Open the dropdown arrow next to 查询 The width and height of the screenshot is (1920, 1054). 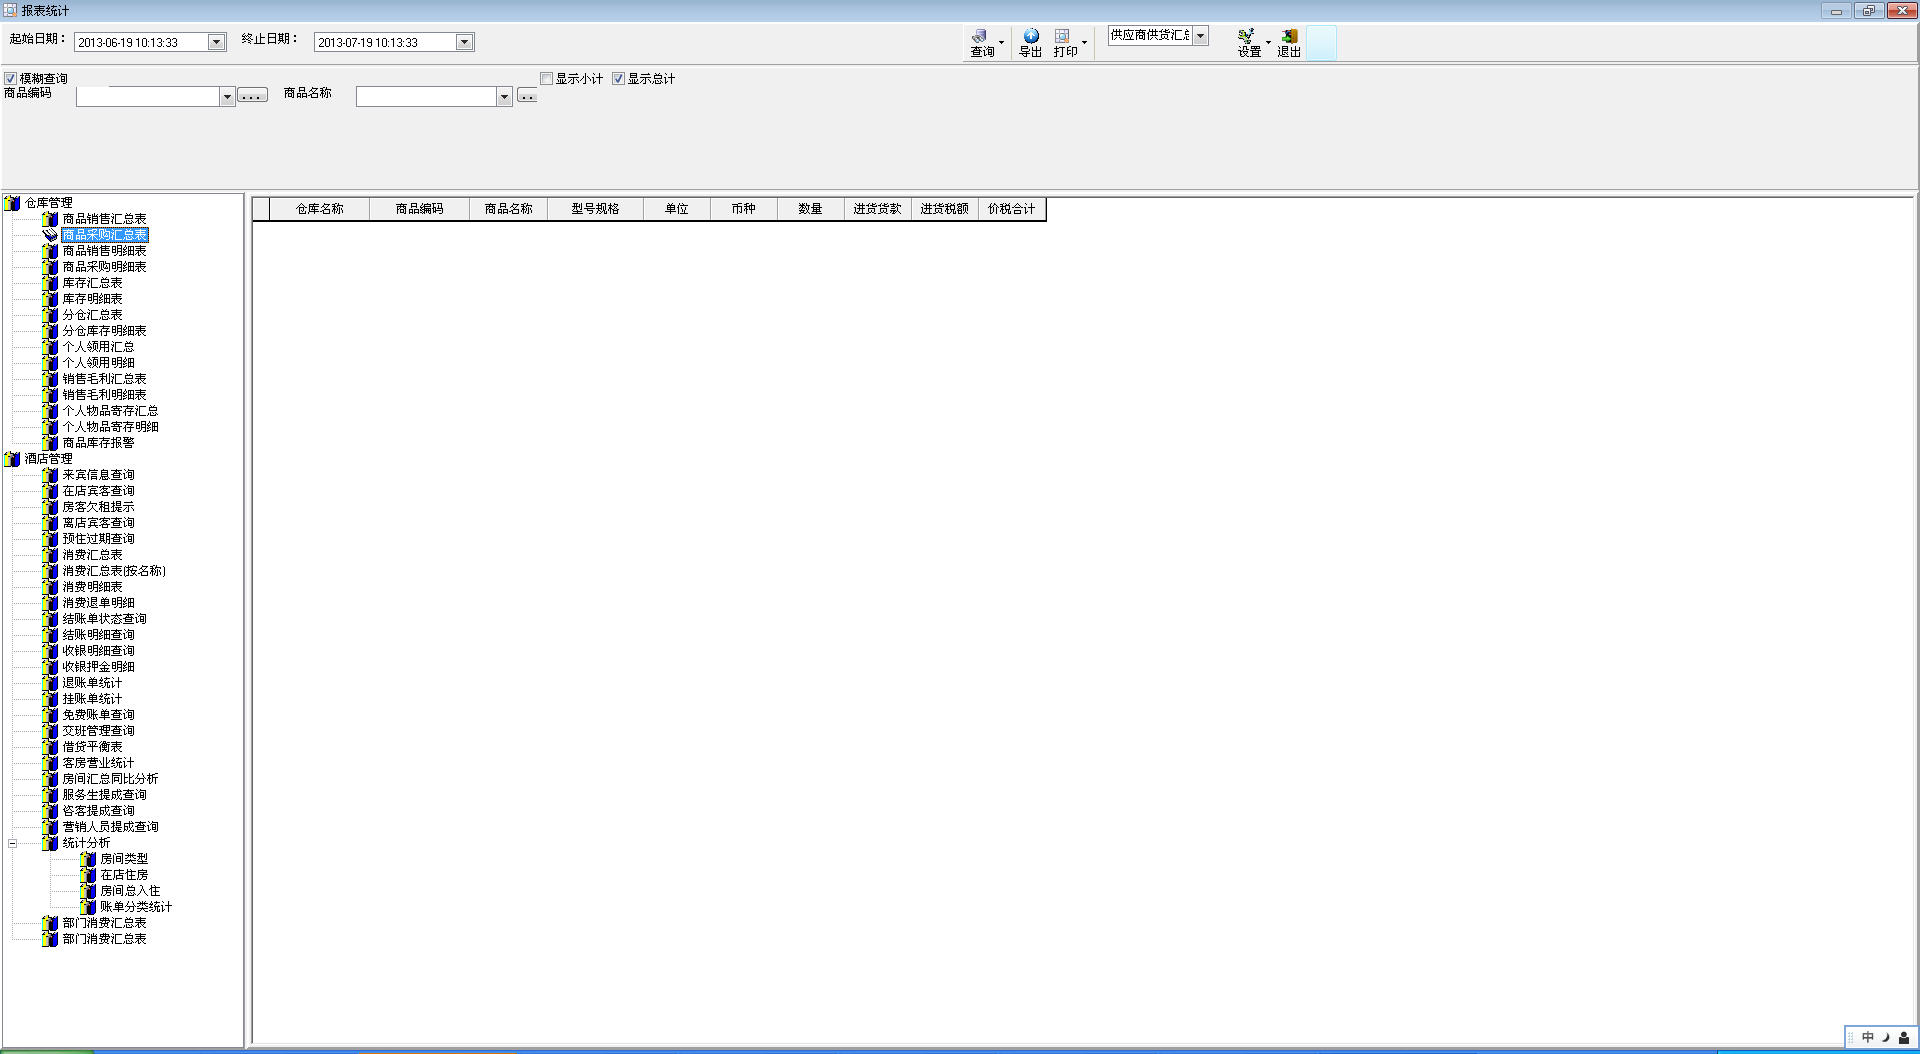[x=1001, y=42]
